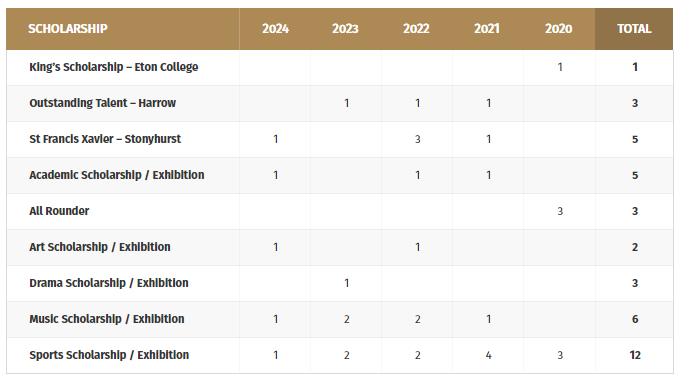Select Drama Scholarship / Exhibition row label
The image size is (681, 382).
point(109,283)
